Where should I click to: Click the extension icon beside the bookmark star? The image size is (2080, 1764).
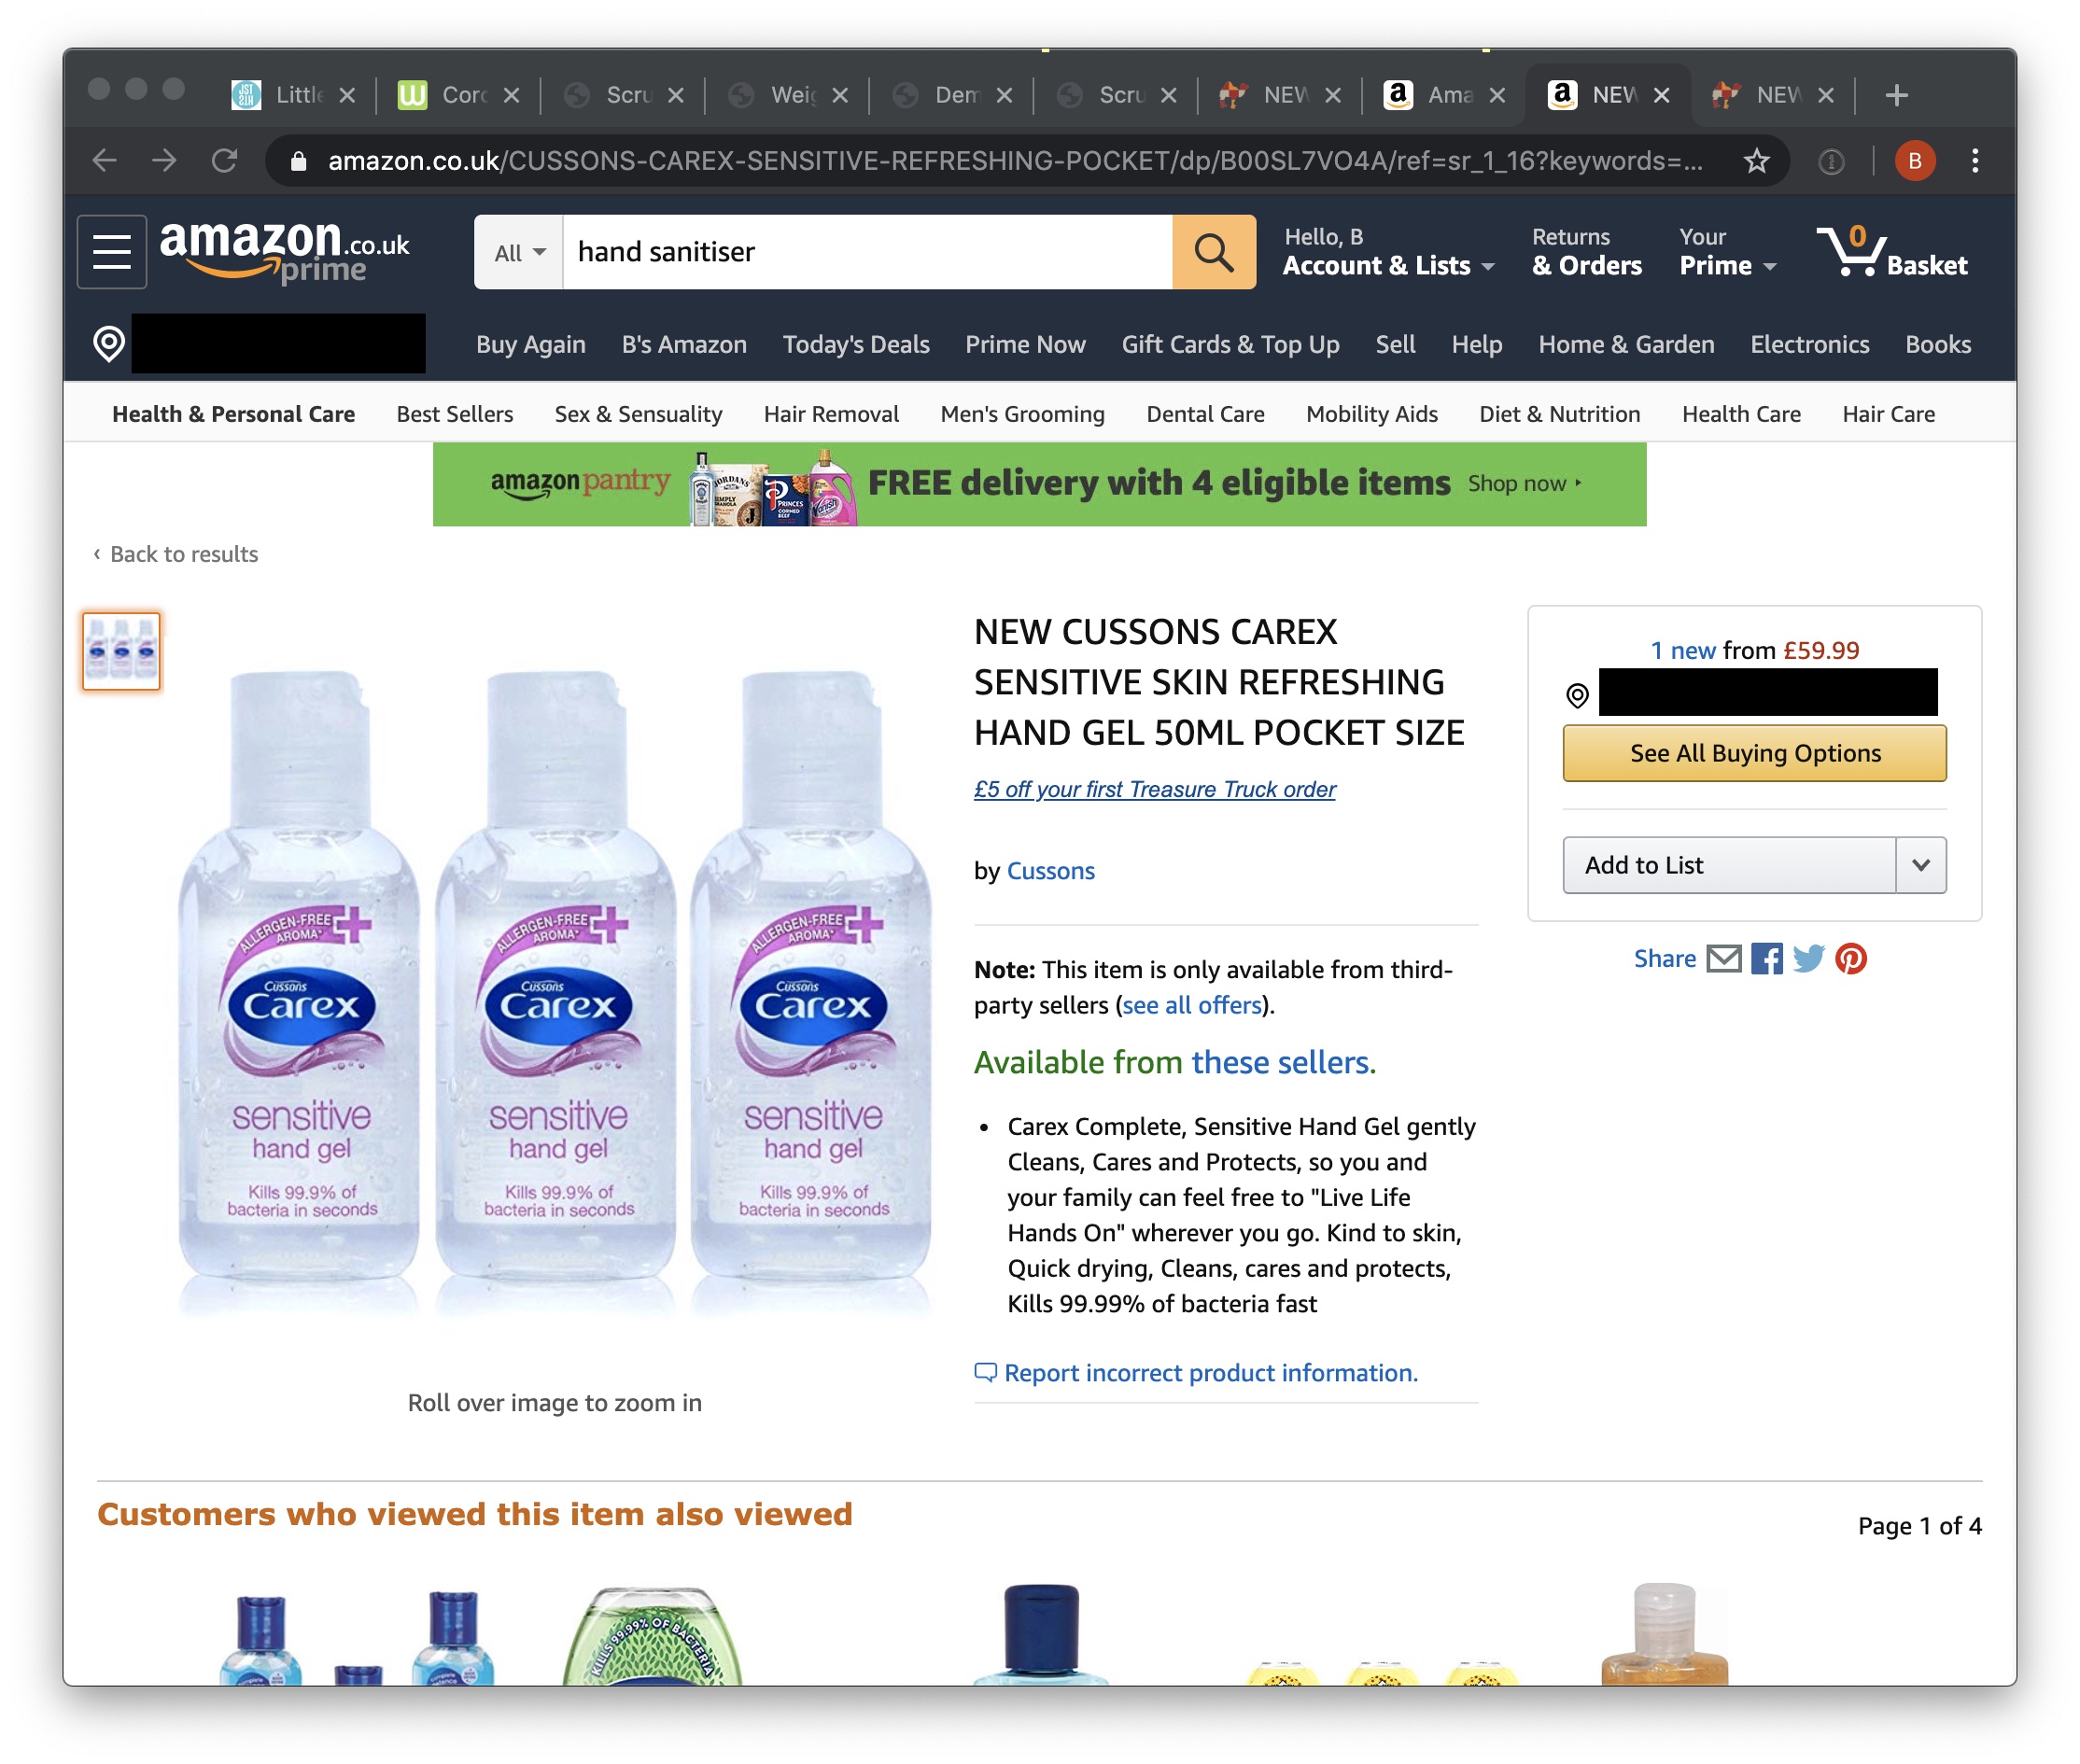pos(1831,161)
